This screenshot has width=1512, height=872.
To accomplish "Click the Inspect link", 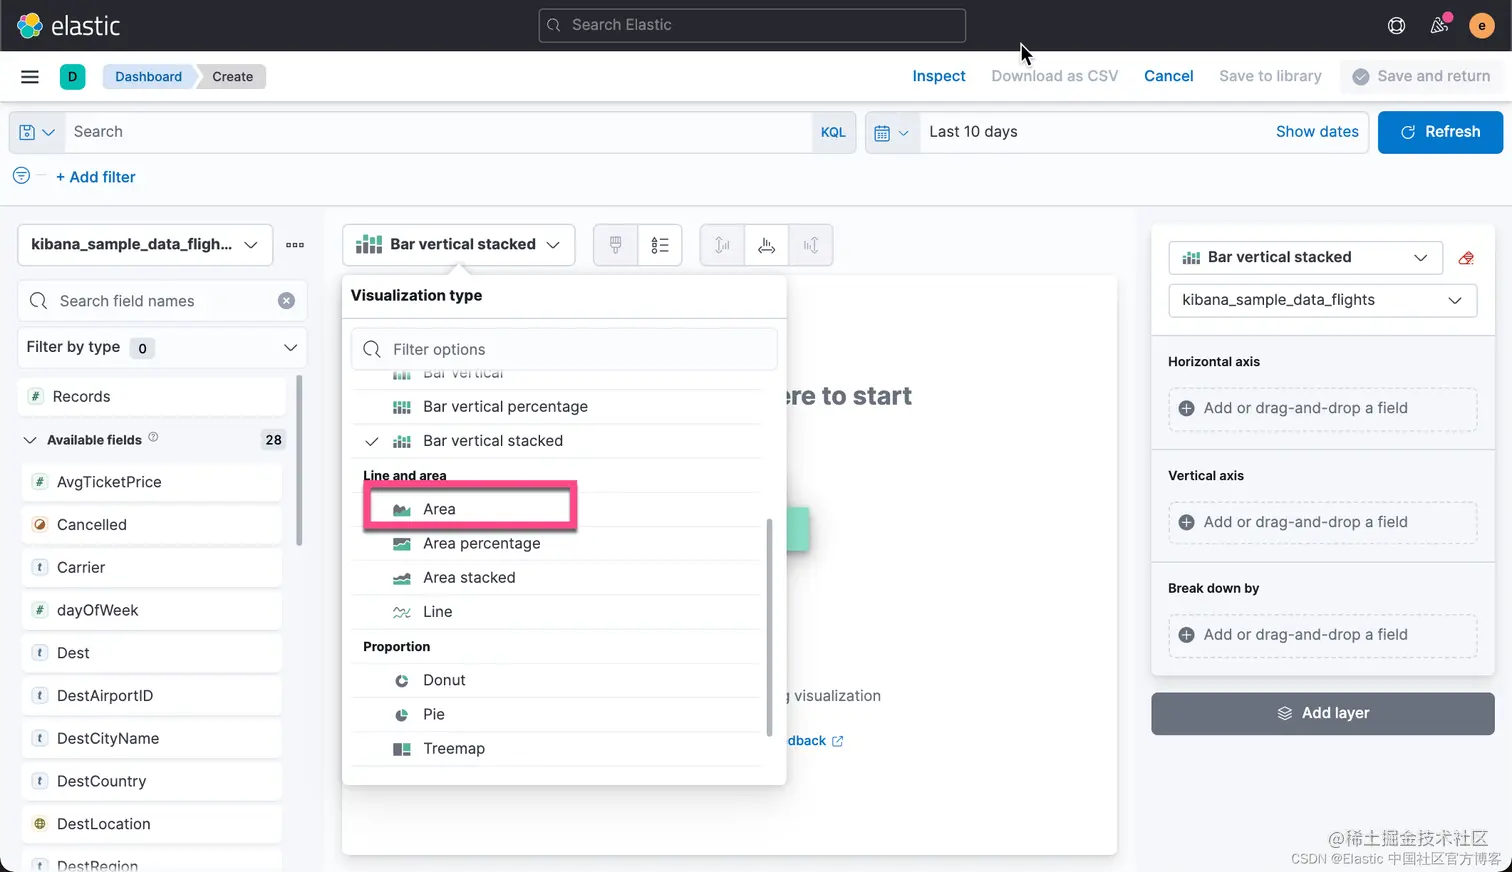I will pos(939,76).
